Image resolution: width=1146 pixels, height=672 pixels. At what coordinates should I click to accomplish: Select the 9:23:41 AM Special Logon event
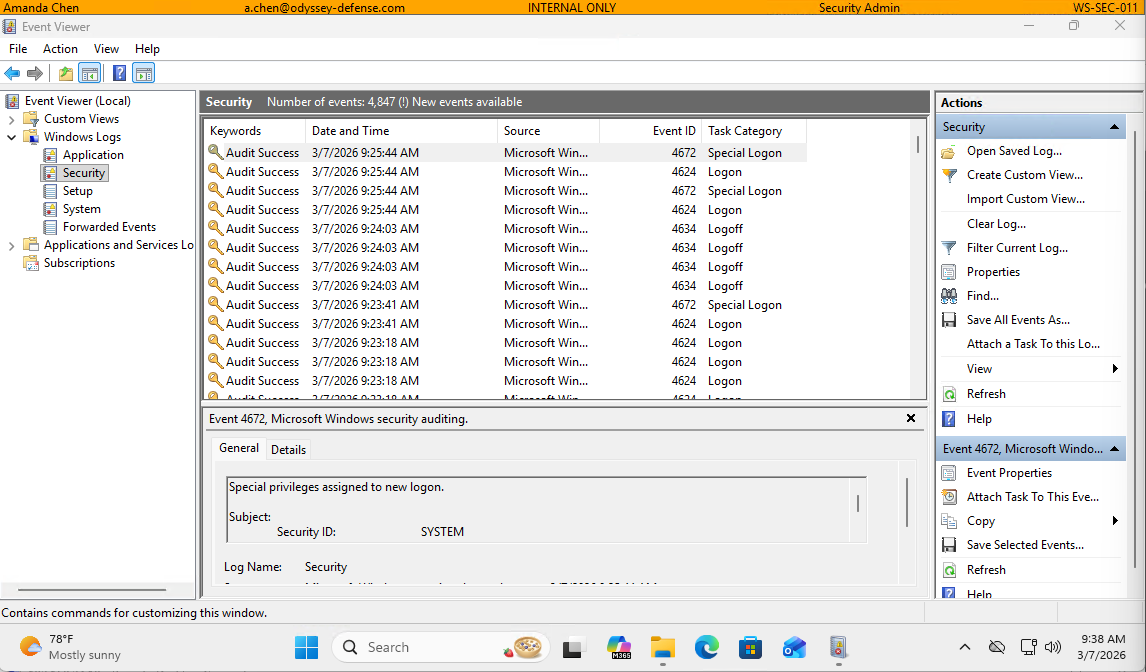coord(450,304)
